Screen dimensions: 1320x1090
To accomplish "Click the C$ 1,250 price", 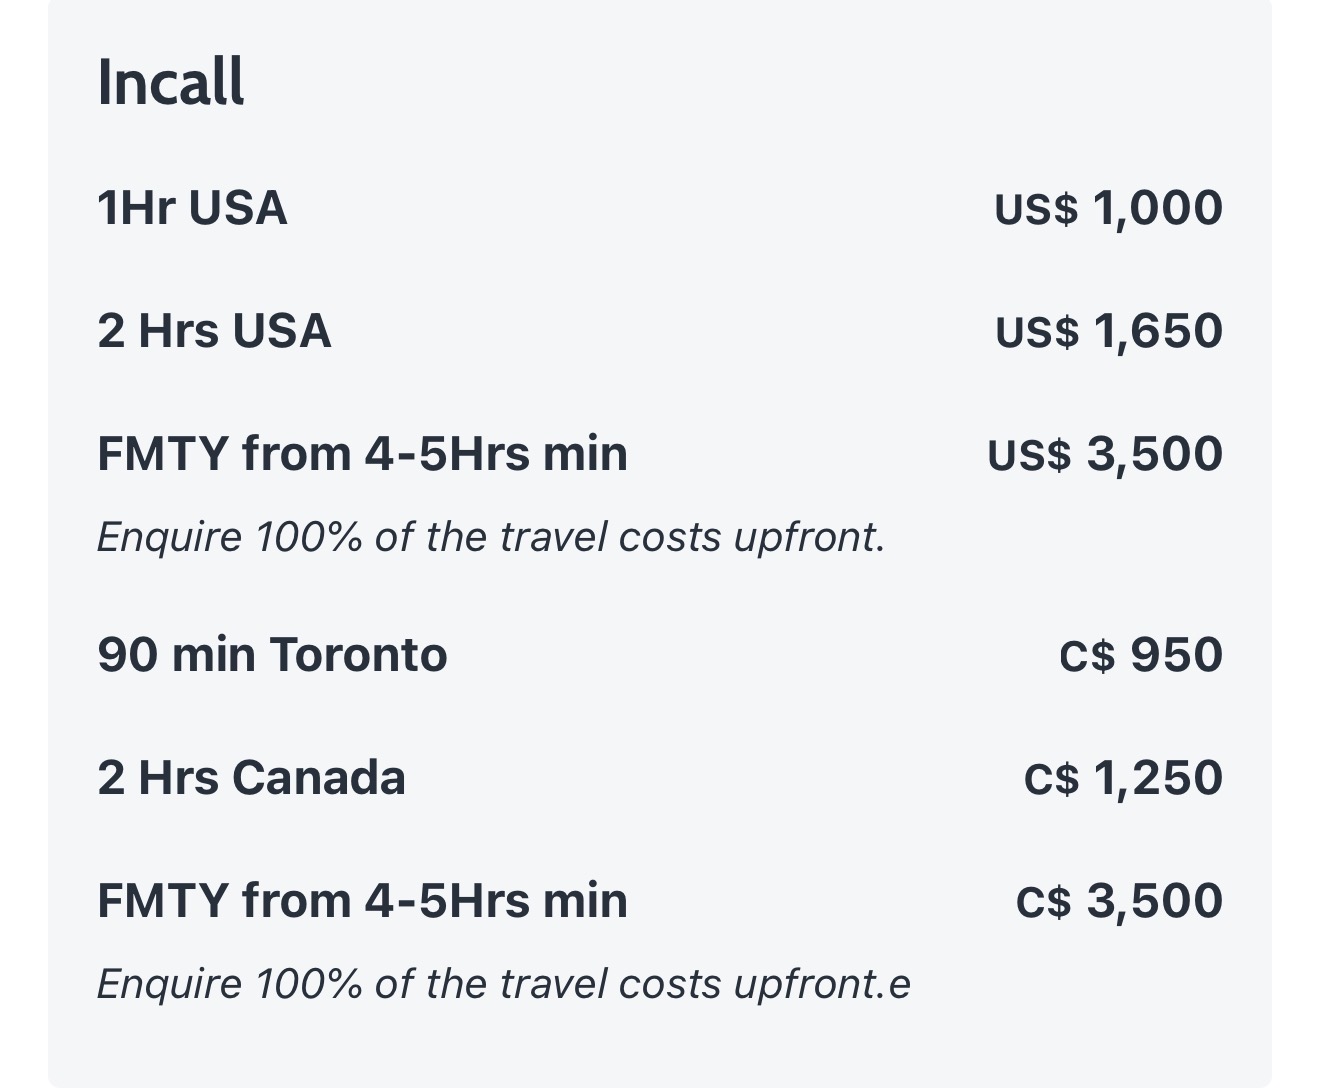I will (1122, 778).
